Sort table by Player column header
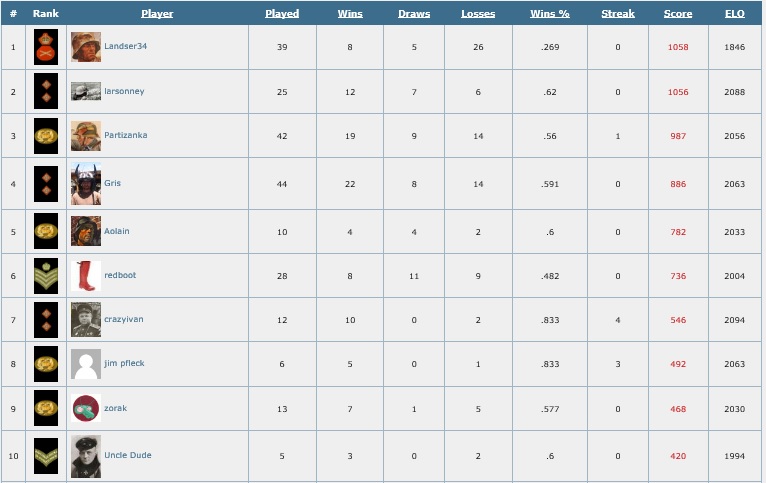The image size is (766, 483). [157, 14]
